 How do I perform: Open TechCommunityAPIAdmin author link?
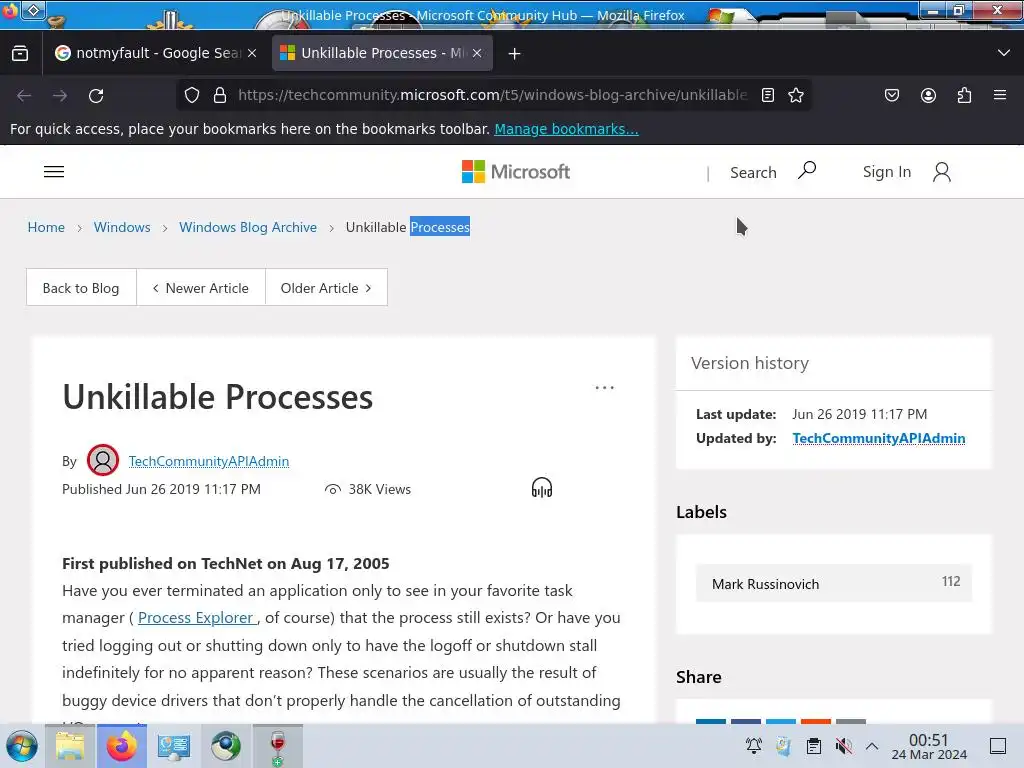[x=209, y=461]
